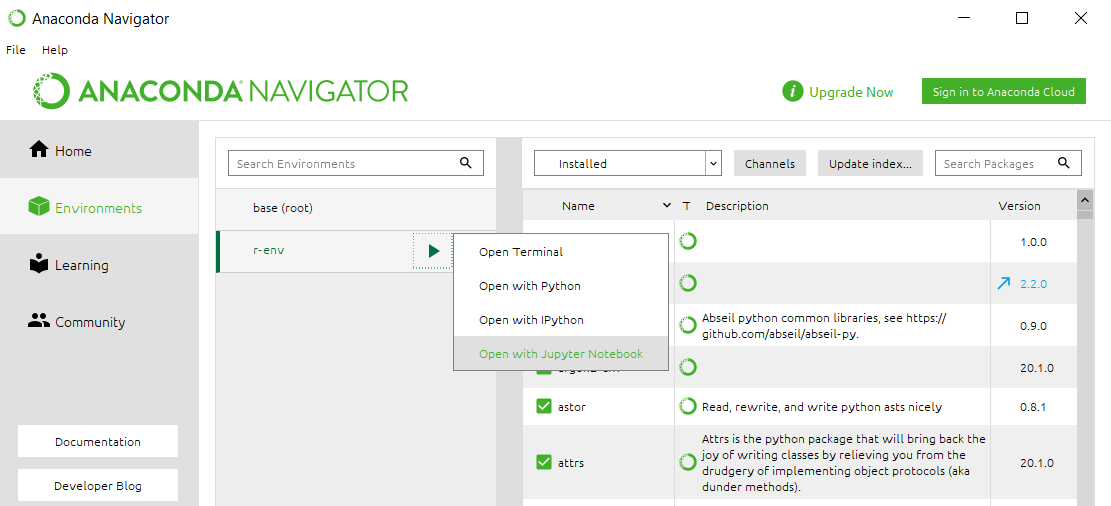Choose Open with Python
The width and height of the screenshot is (1111, 506).
pyautogui.click(x=560, y=286)
